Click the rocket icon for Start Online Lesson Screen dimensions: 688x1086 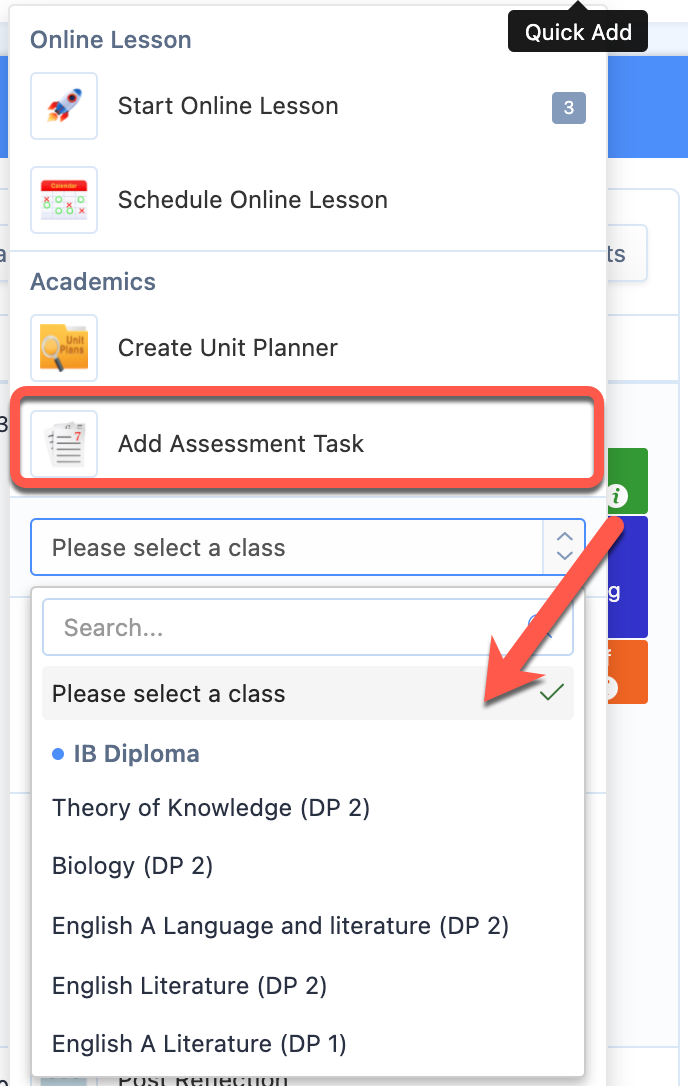(64, 106)
